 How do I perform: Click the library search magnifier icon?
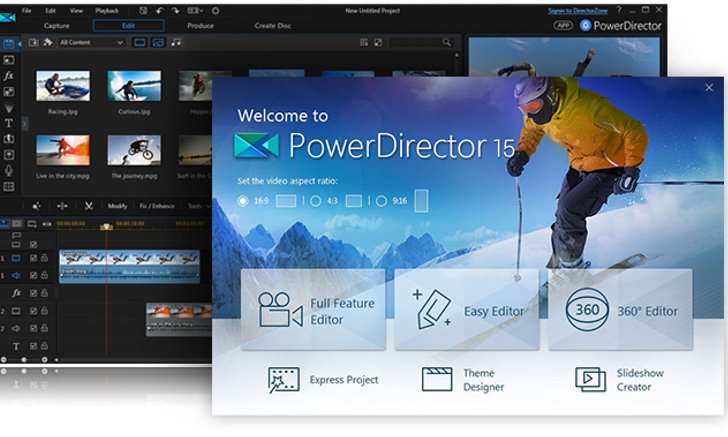[x=446, y=42]
